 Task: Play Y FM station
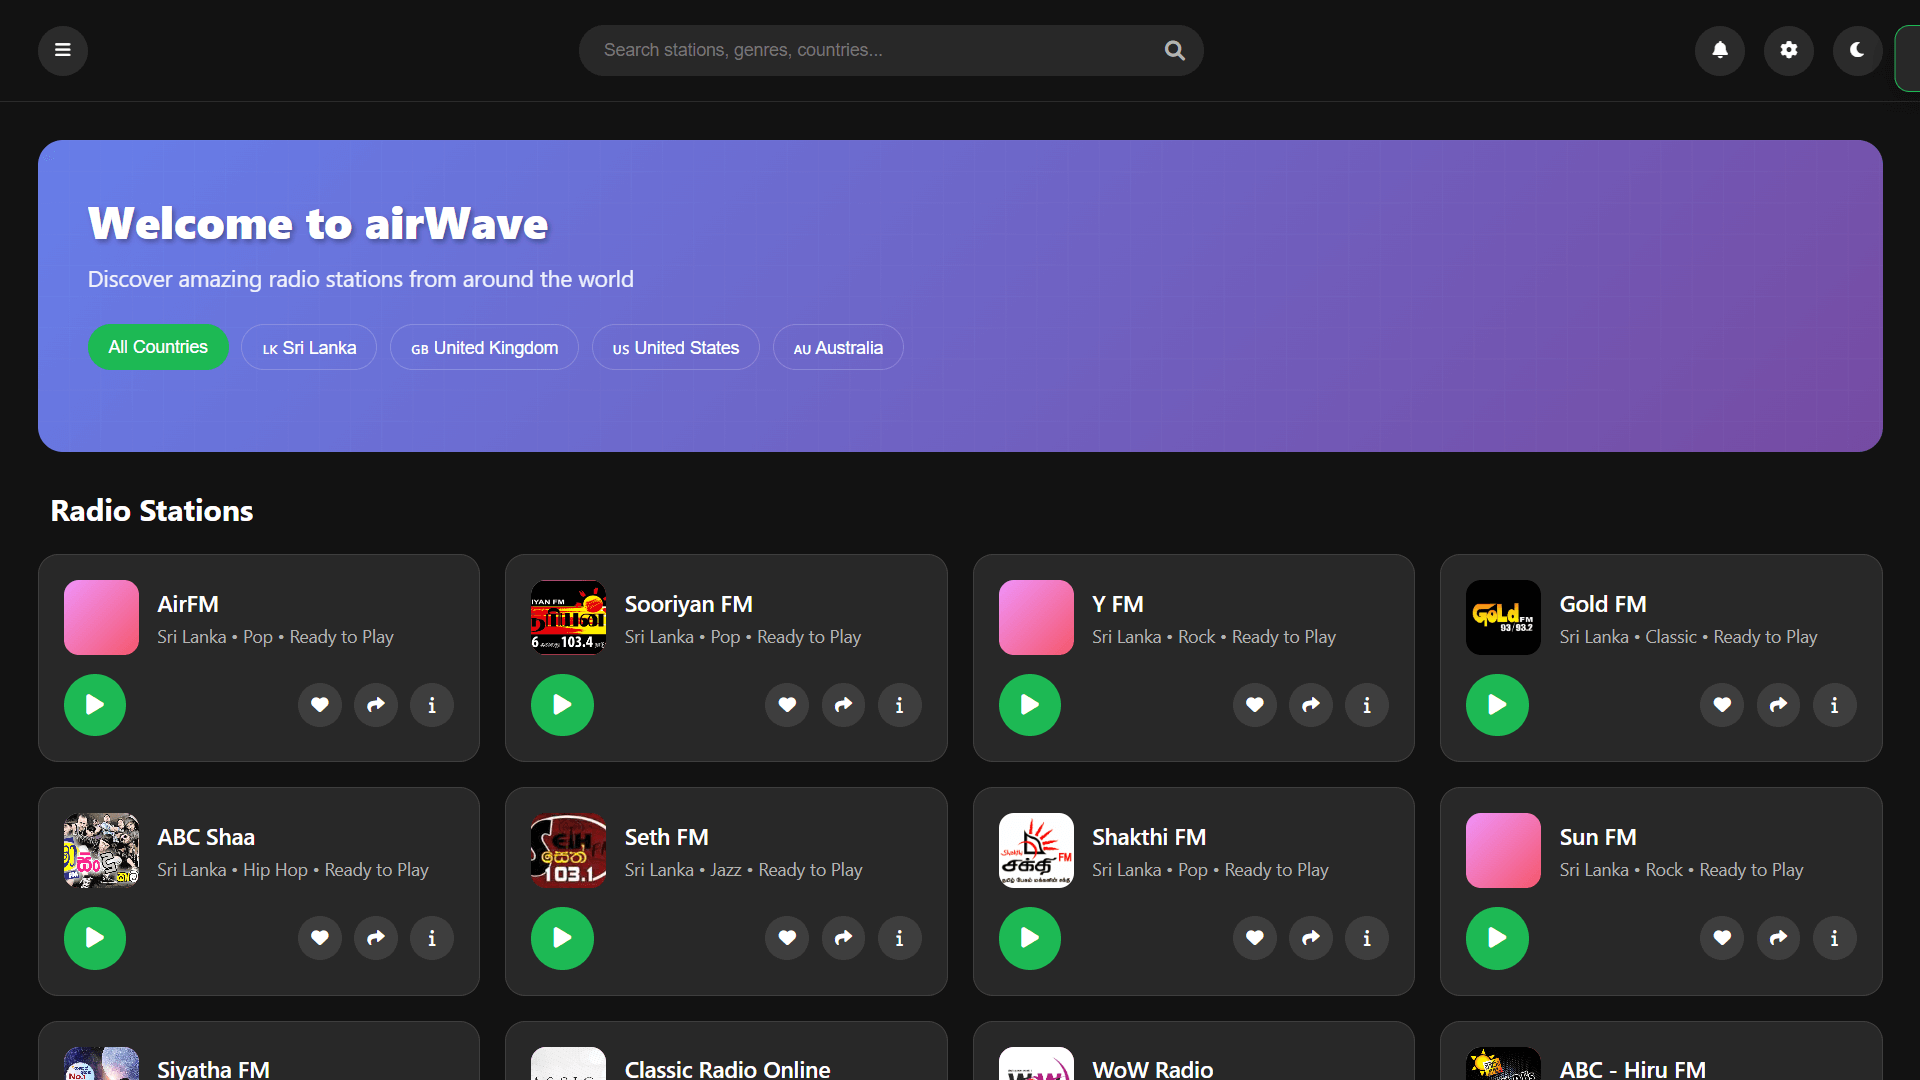[x=1030, y=705]
